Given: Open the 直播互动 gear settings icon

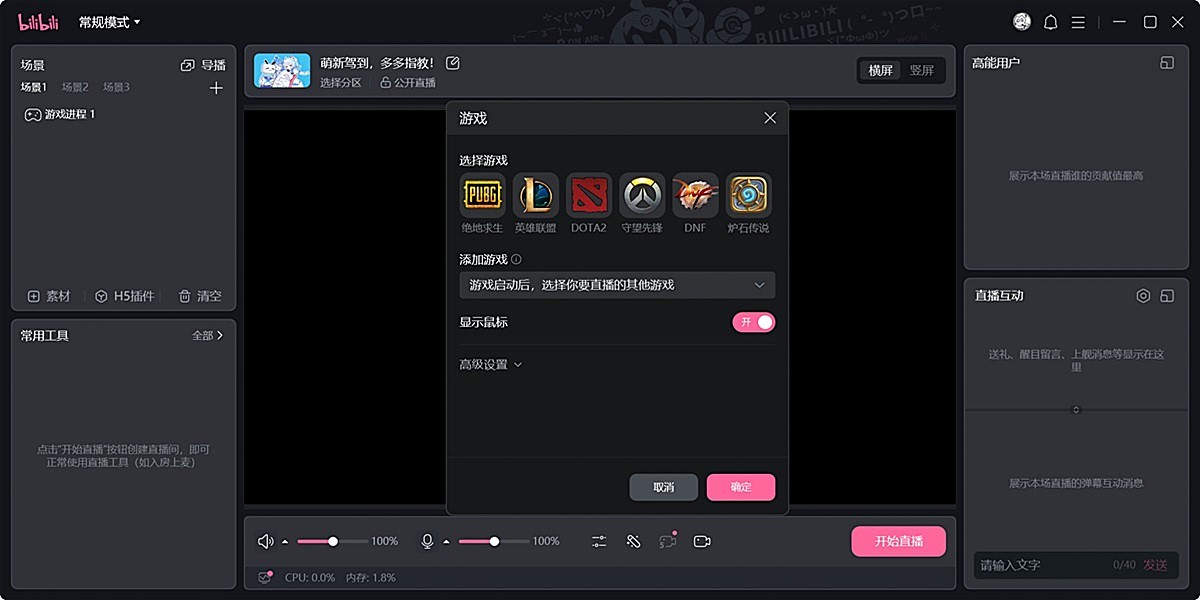Looking at the screenshot, I should tap(1143, 295).
